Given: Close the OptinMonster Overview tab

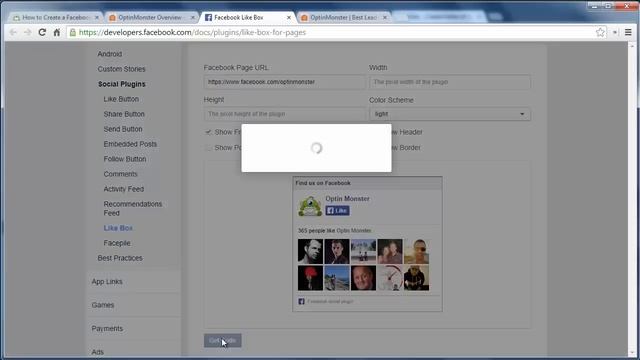Looking at the screenshot, I should (193, 18).
